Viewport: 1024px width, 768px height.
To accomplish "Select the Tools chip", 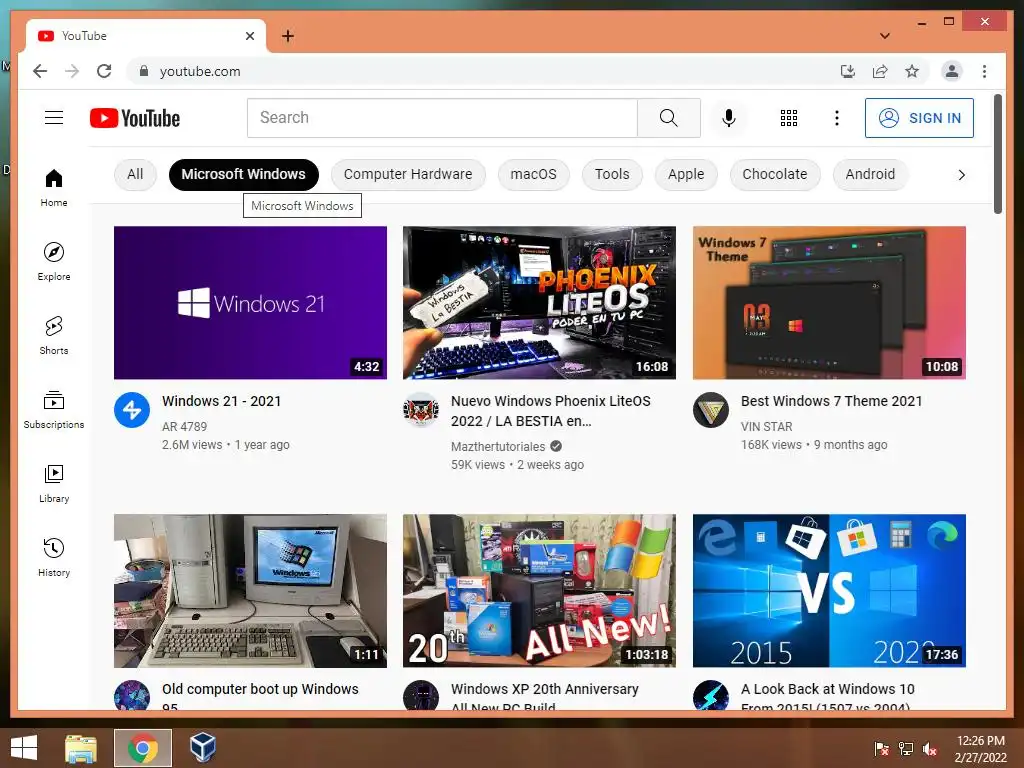I will click(612, 174).
